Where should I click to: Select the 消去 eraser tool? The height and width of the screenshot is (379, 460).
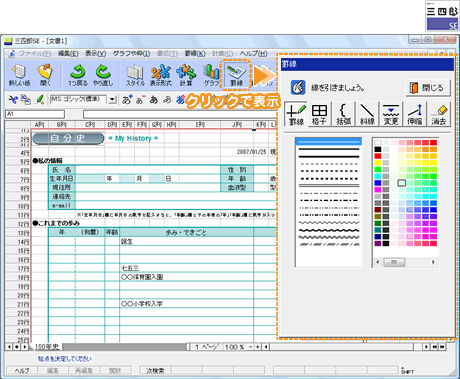(x=439, y=114)
